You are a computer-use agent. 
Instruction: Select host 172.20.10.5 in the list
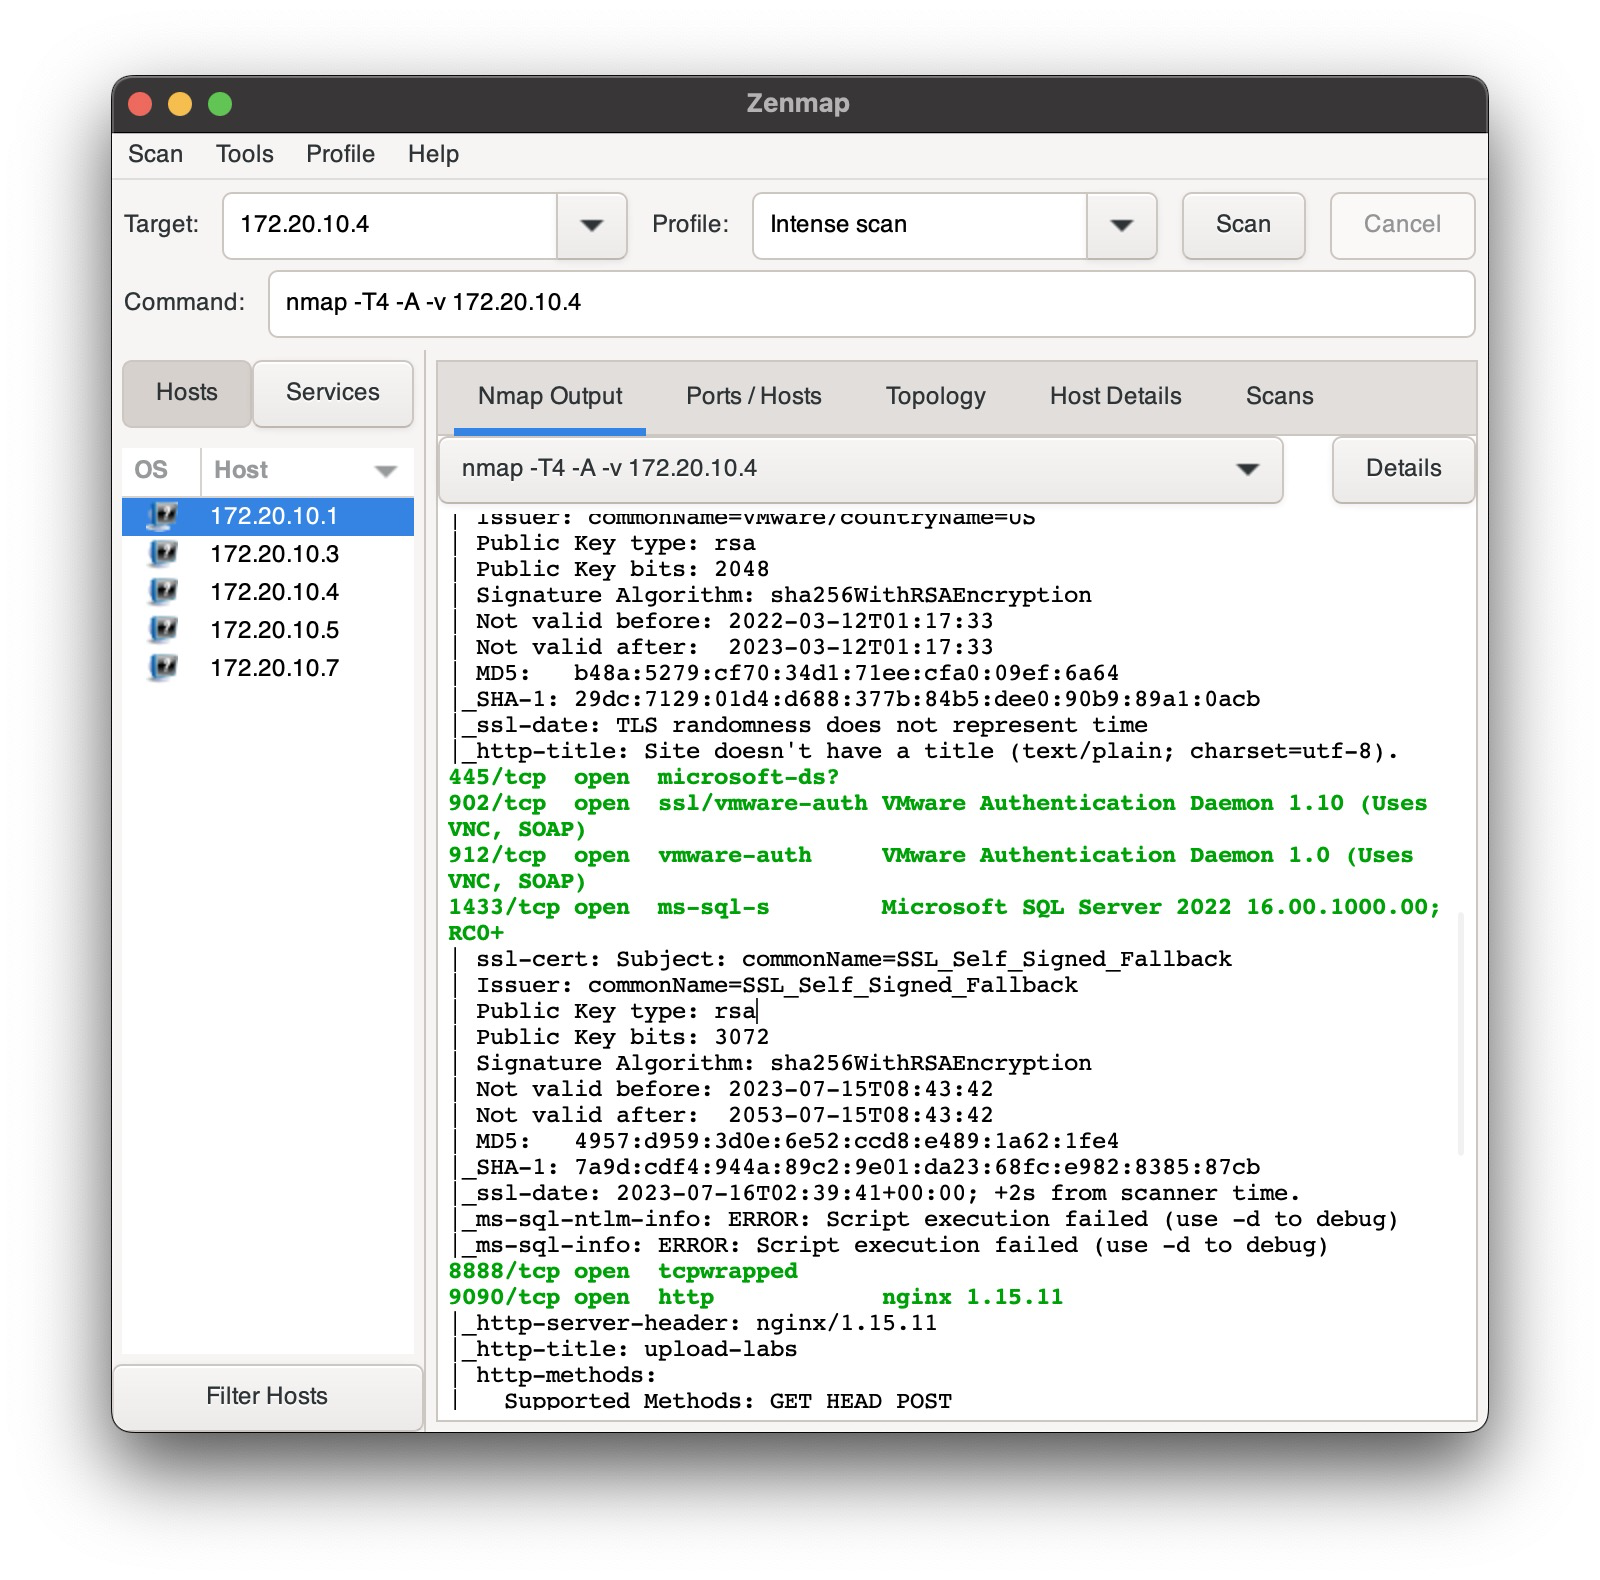[x=268, y=630]
